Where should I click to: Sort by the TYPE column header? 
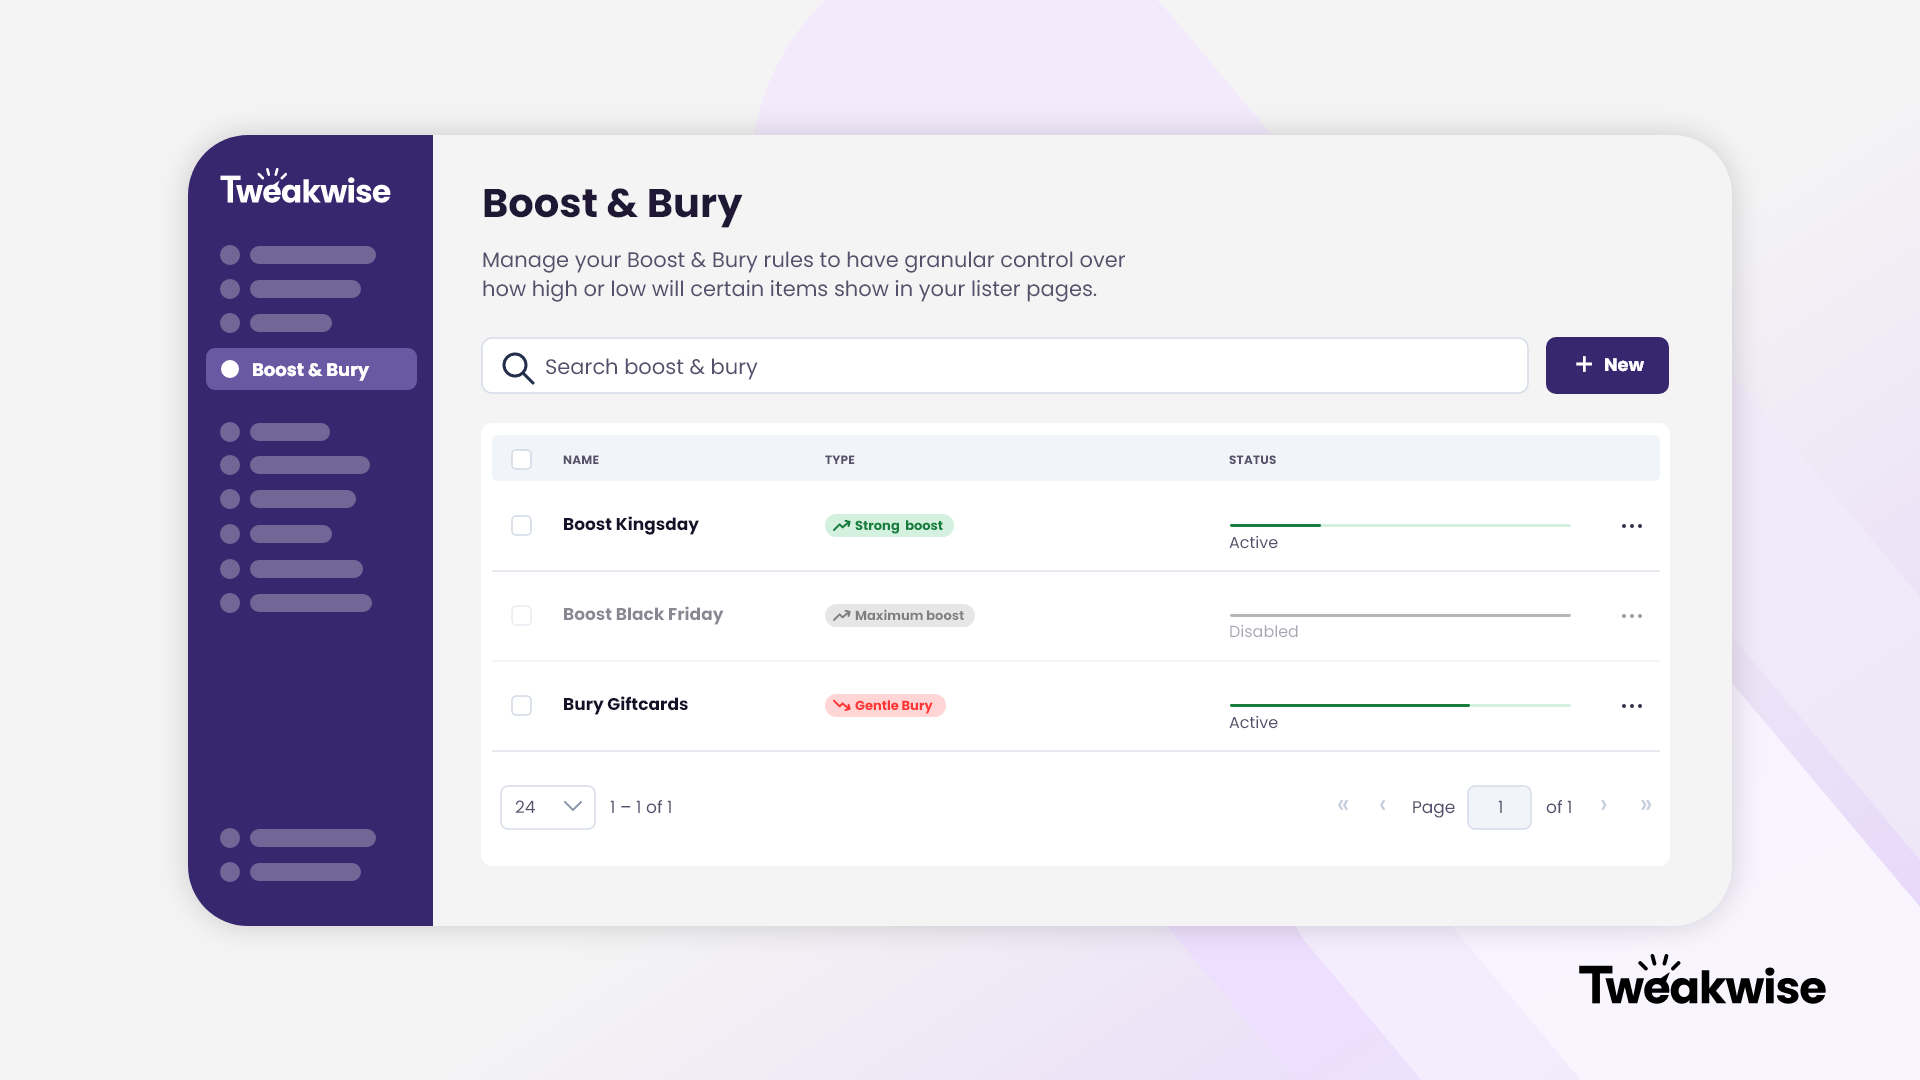coord(840,460)
